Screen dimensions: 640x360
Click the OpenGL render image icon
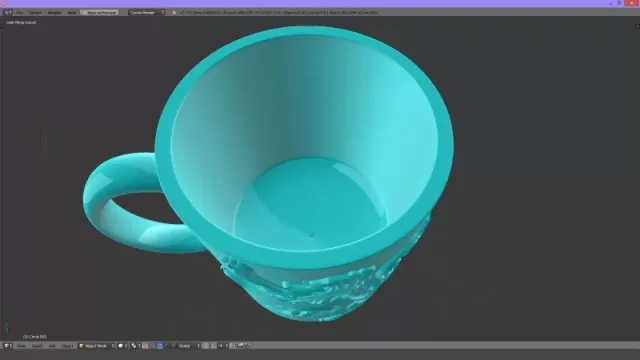[241, 346]
